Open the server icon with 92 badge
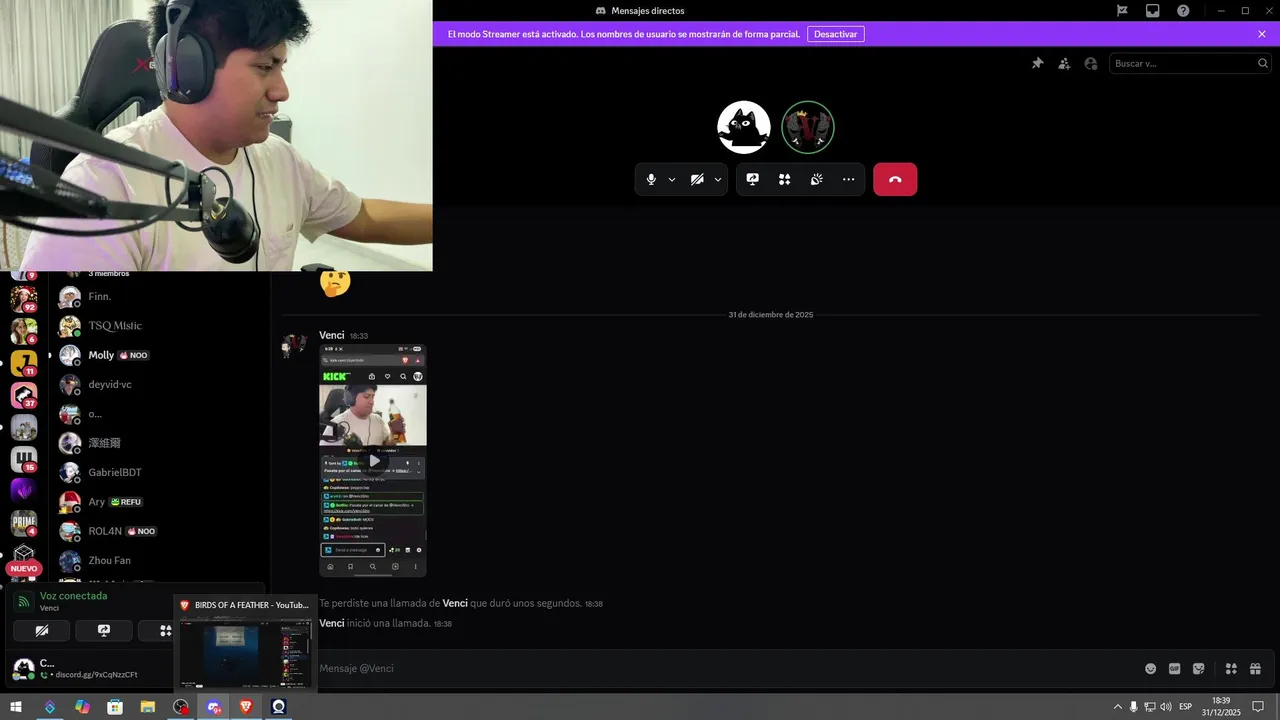The width and height of the screenshot is (1280, 720). coord(24,298)
